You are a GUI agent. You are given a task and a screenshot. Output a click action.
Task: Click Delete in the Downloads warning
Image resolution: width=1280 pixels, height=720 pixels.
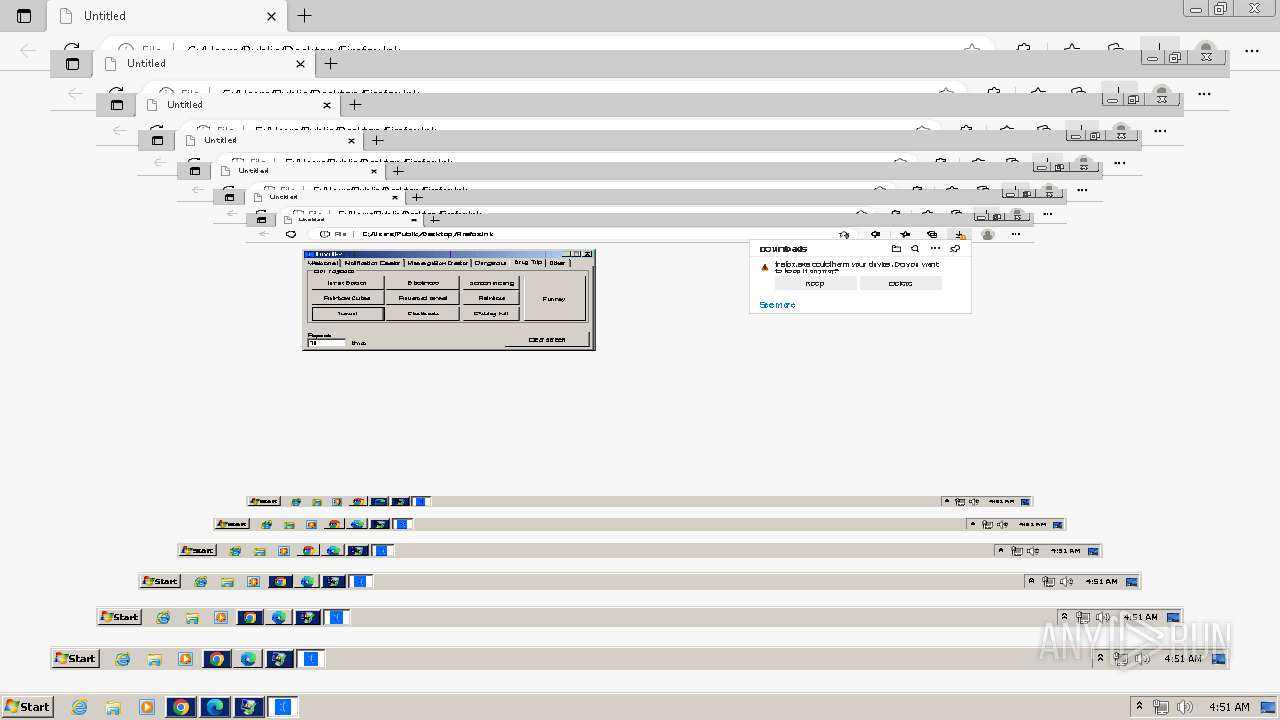[x=901, y=283]
